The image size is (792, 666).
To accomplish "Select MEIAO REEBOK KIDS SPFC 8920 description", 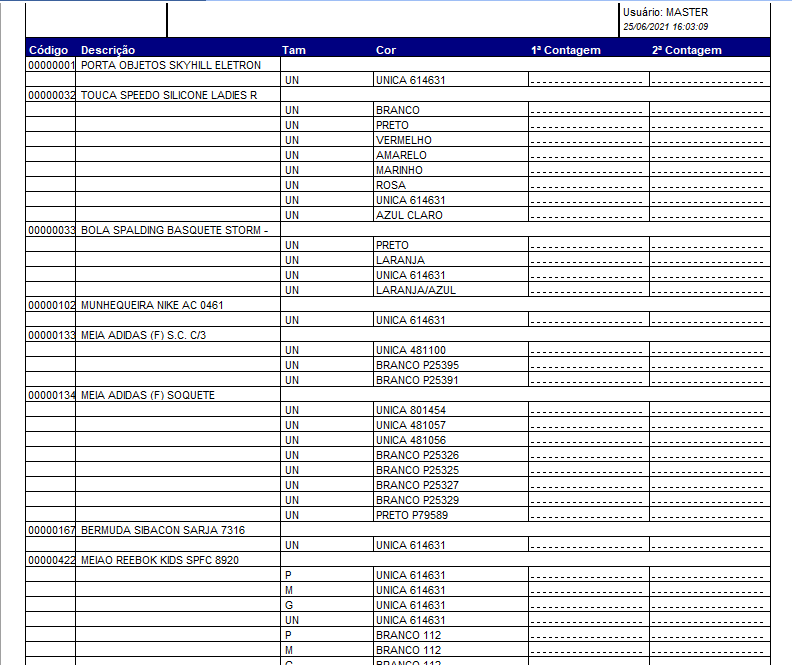I will [160, 560].
